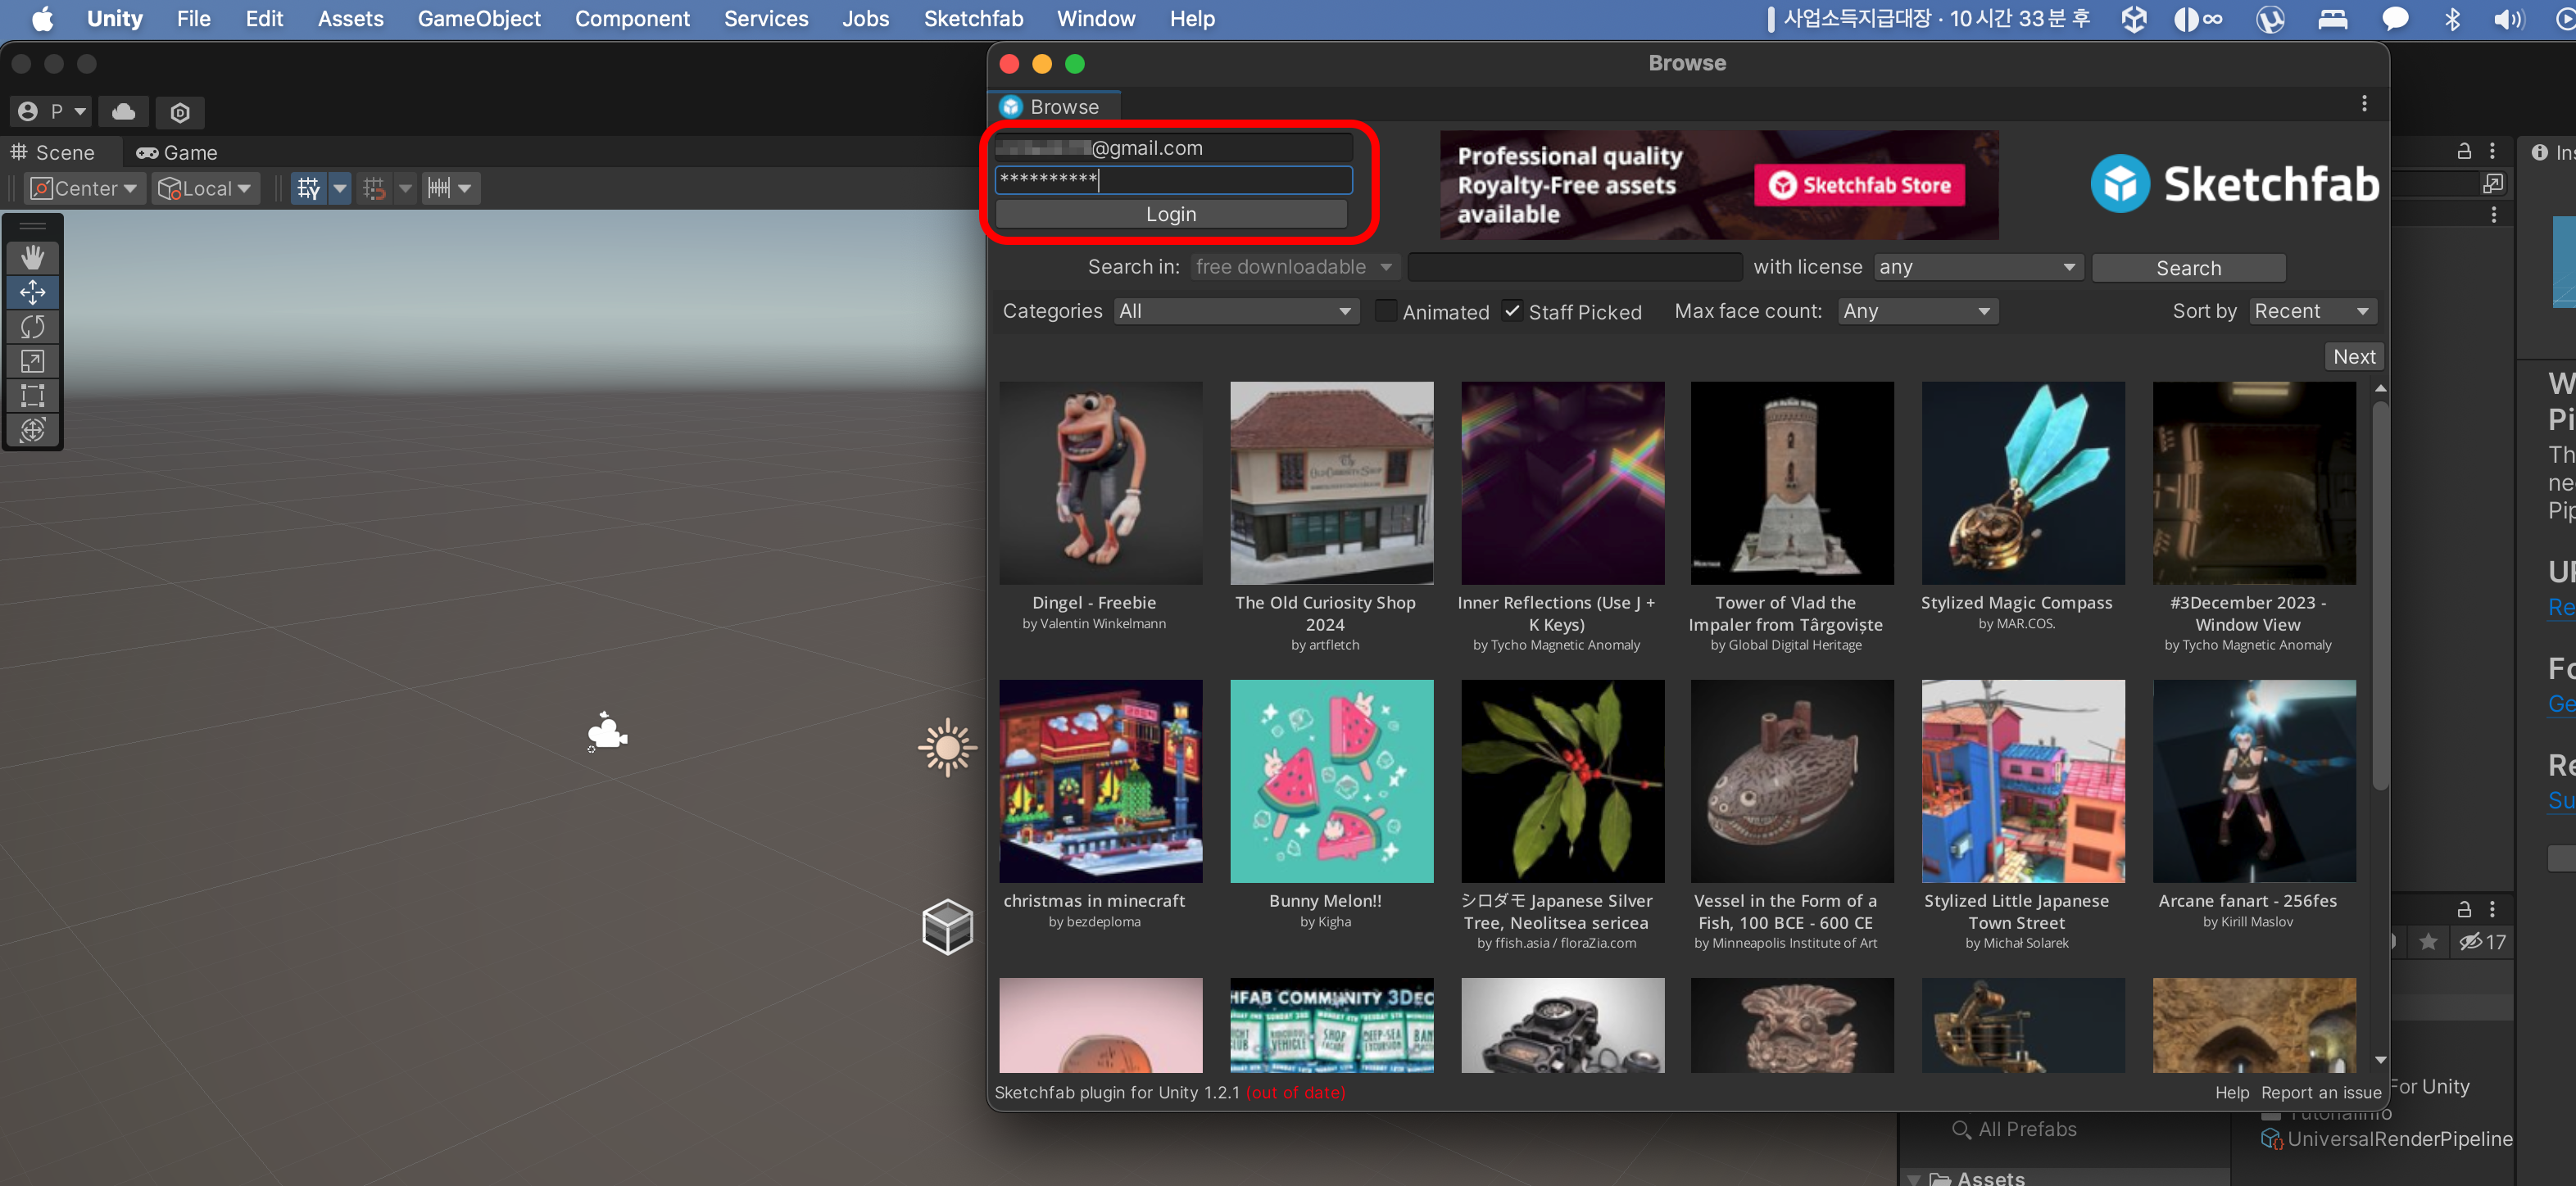Screen dimensions: 2576x1186
Task: Select the Hand view tool
Action: (32, 258)
